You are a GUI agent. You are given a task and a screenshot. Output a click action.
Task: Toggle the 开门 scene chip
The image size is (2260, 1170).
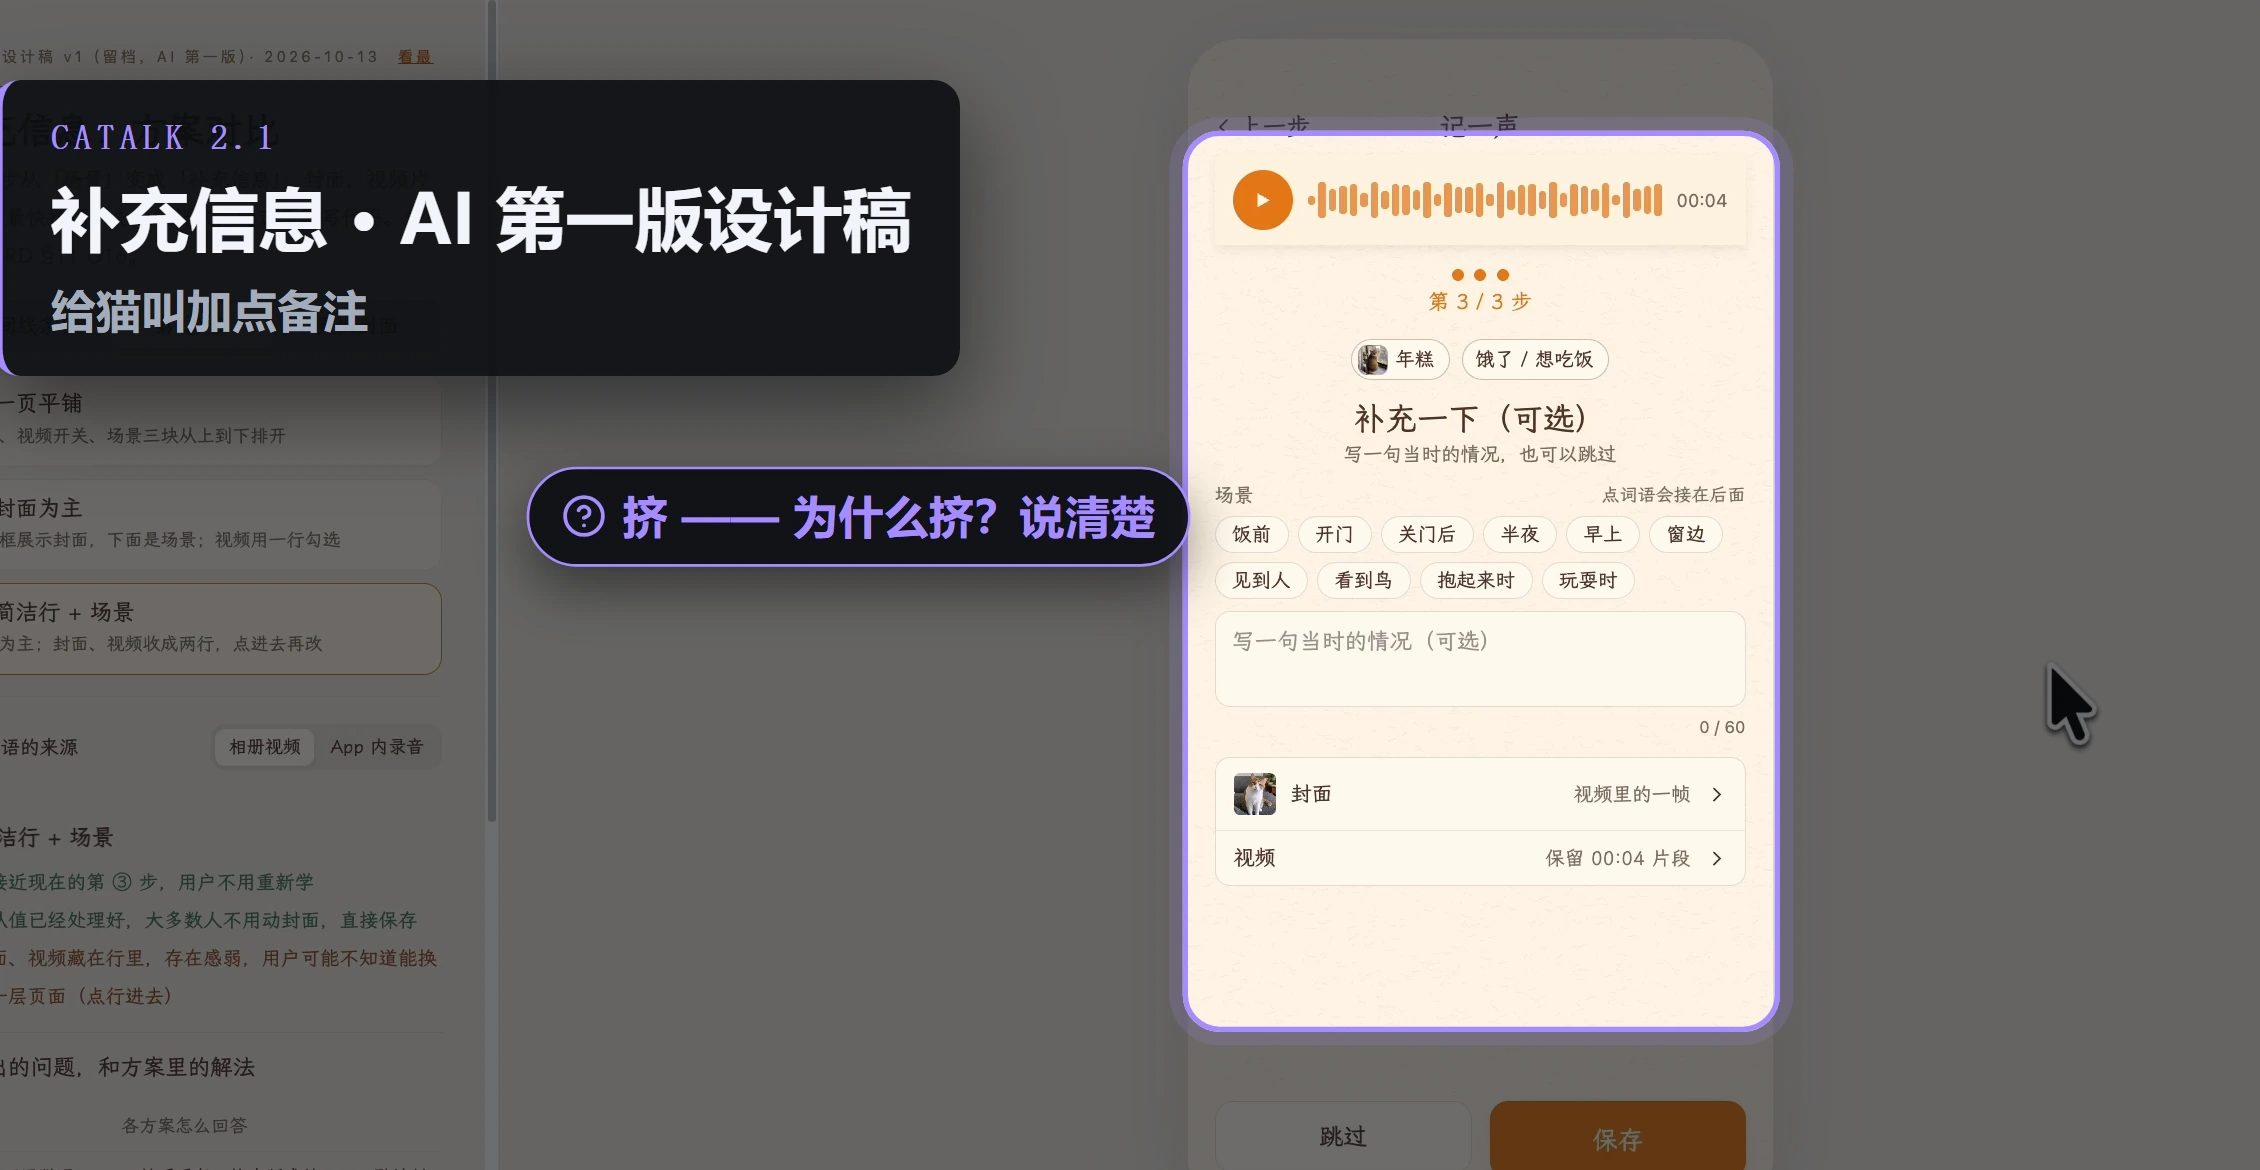1334,534
